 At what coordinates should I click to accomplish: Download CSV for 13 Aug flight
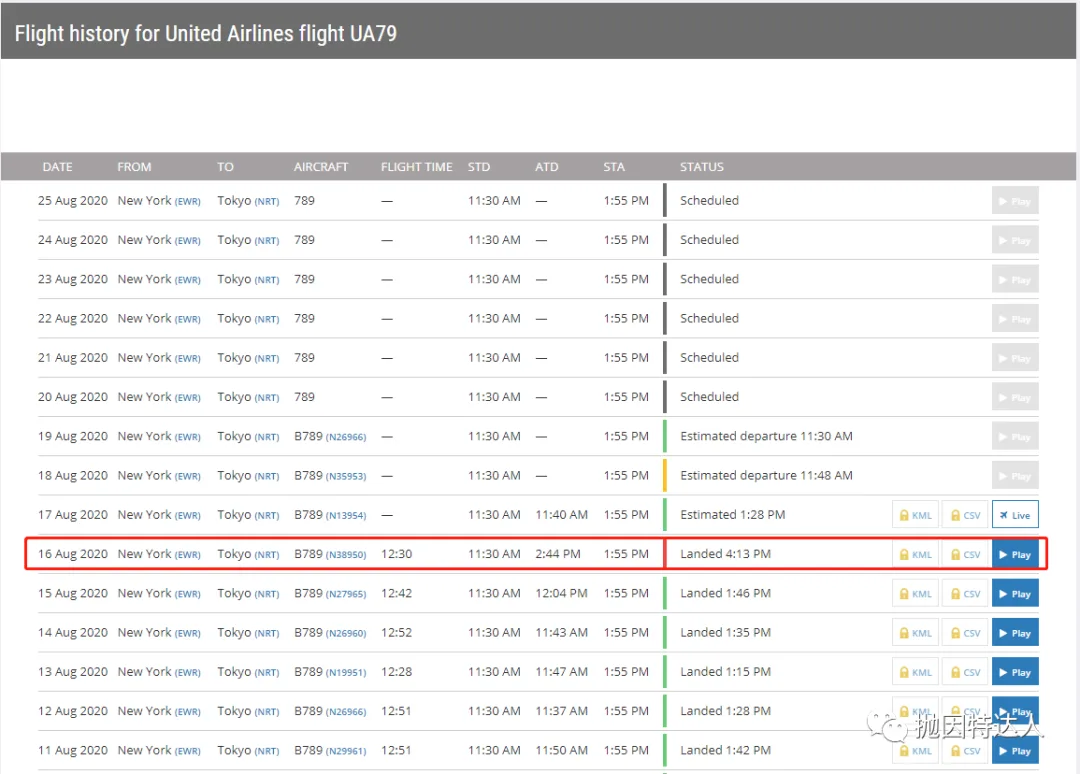tap(965, 672)
